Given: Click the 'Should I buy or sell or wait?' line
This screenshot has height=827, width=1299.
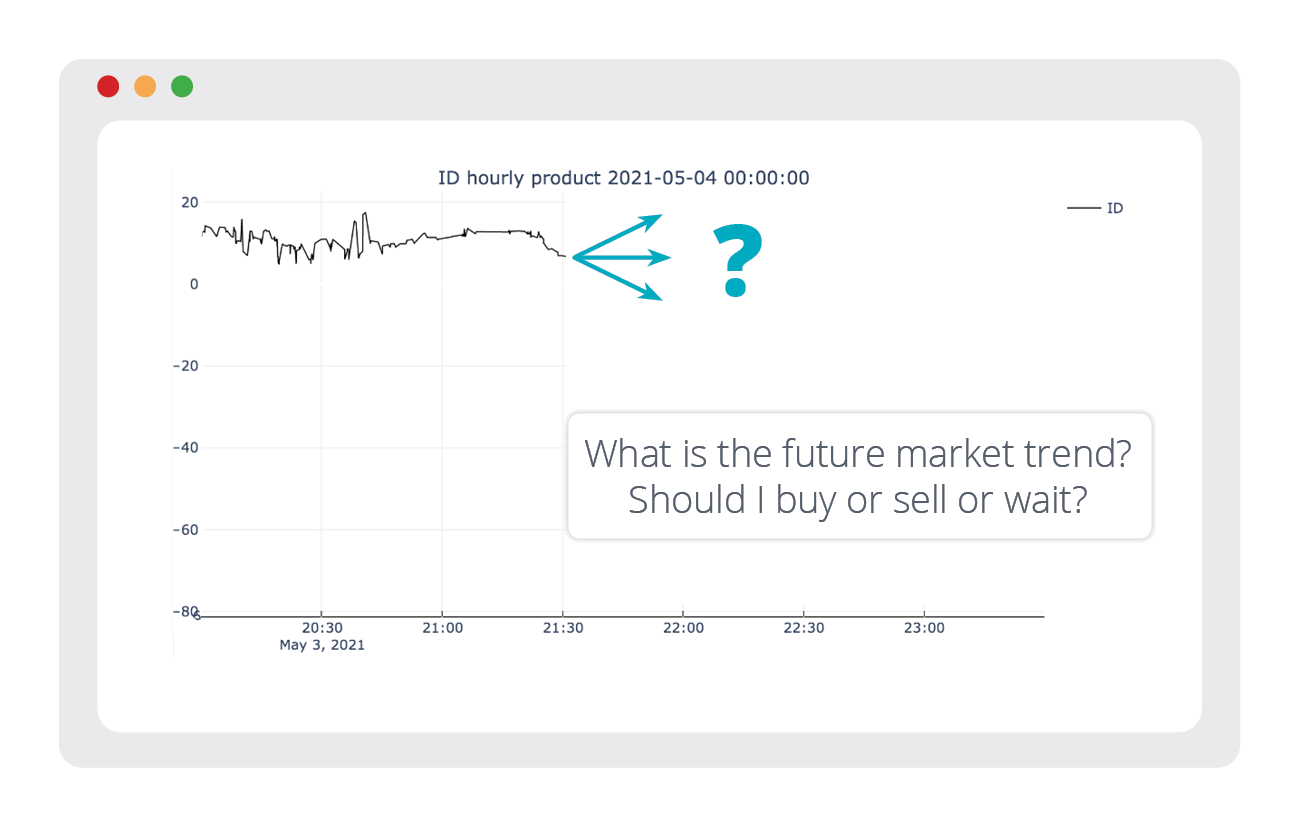Looking at the screenshot, I should (x=858, y=499).
